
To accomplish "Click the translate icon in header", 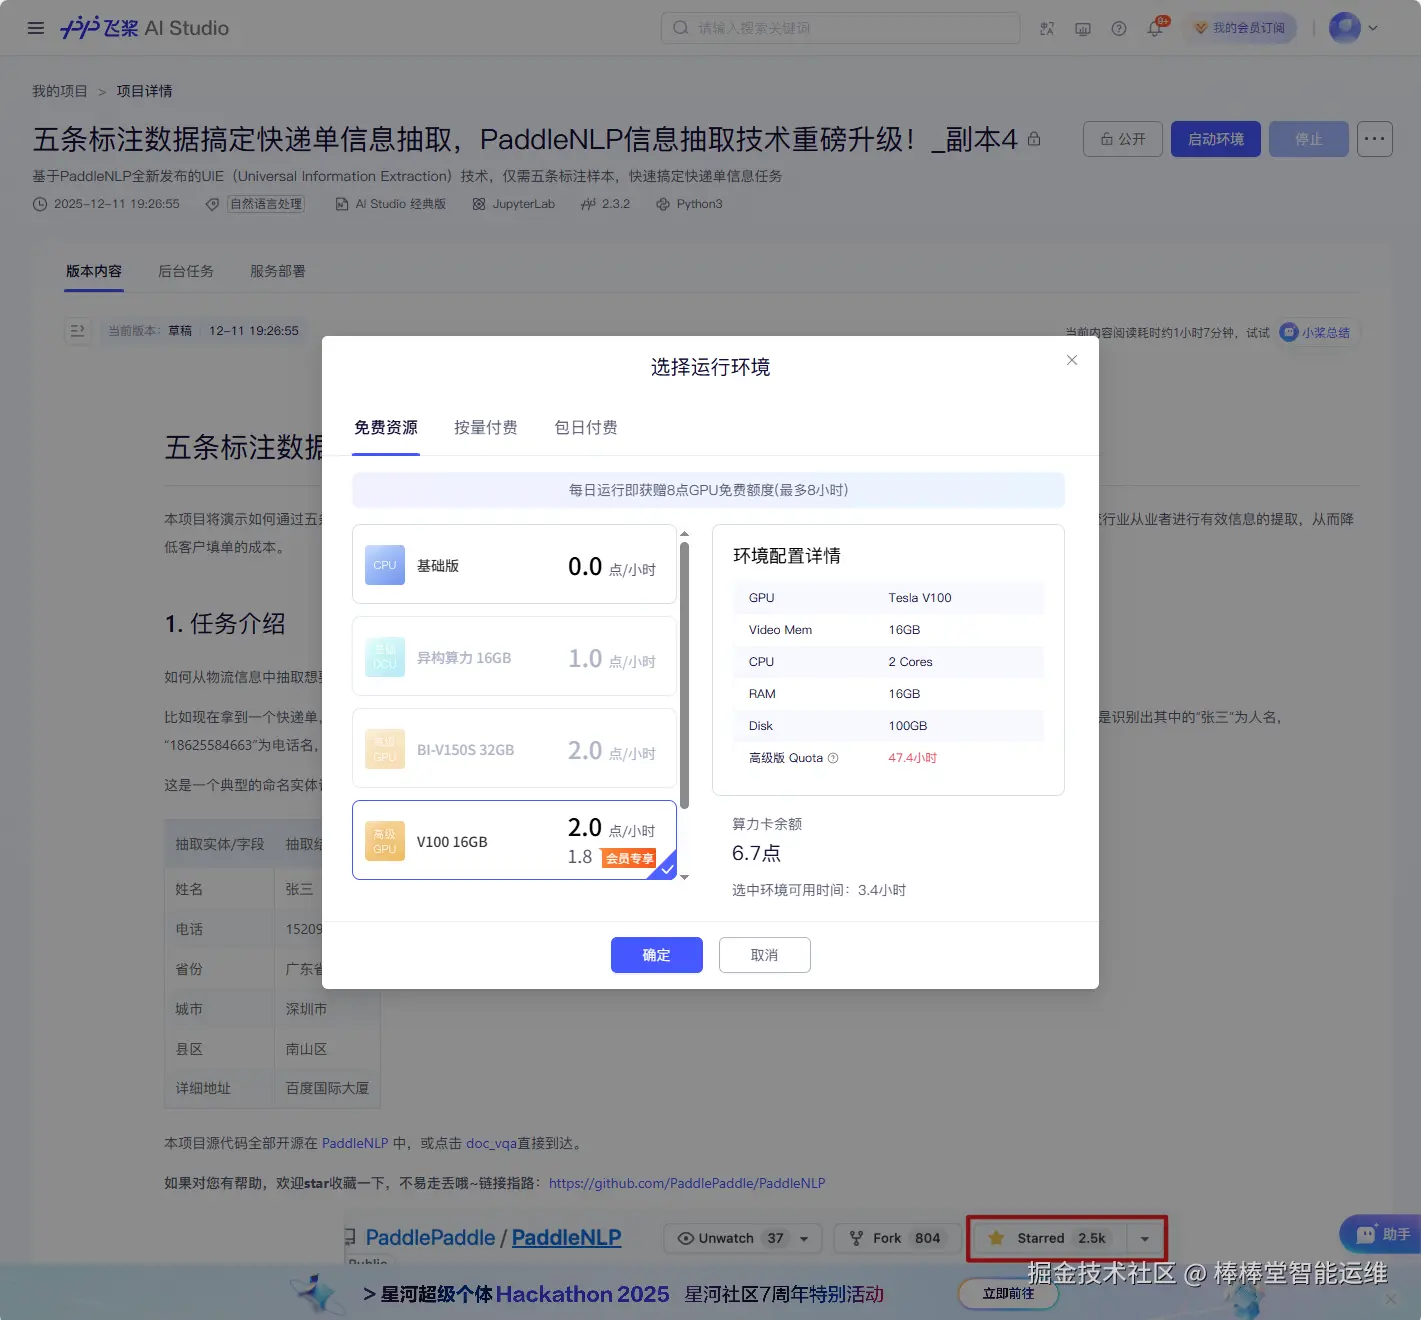I will point(1047,28).
